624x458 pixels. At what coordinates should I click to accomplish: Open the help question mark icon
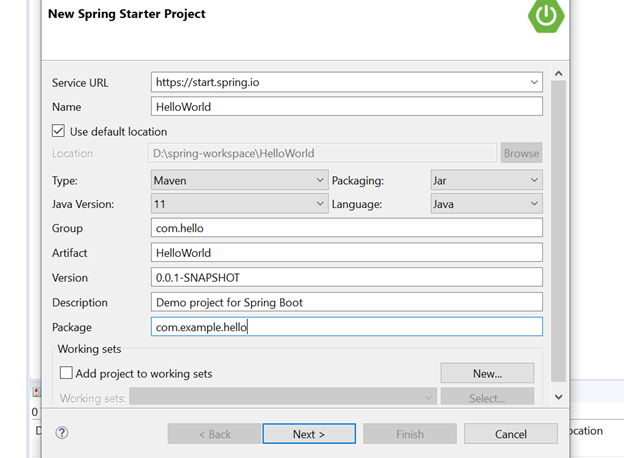[x=62, y=433]
